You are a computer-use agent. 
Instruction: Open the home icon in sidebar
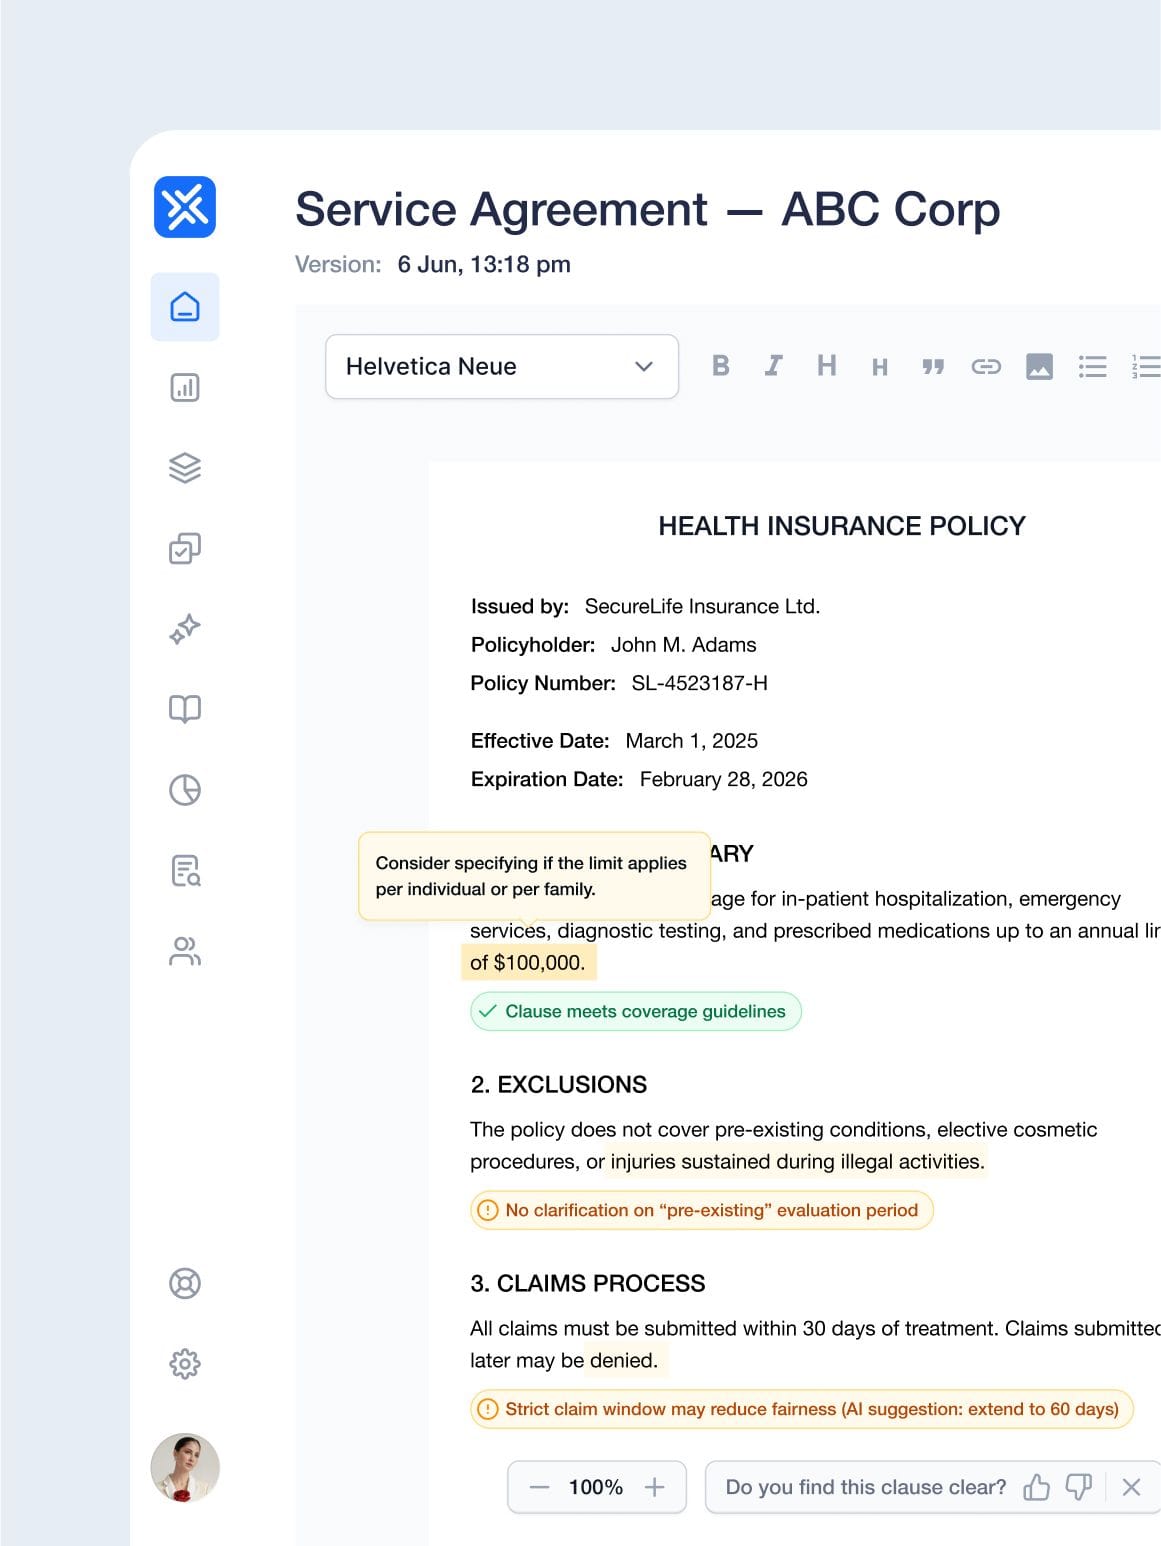[x=185, y=307]
